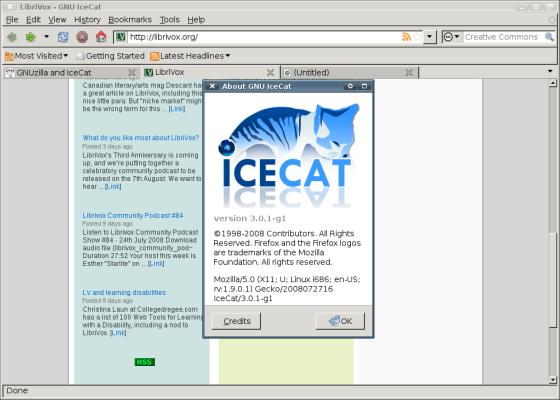Click the orange RSS feed icon in address bar
Viewport: 560px width, 400px height.
tap(406, 37)
